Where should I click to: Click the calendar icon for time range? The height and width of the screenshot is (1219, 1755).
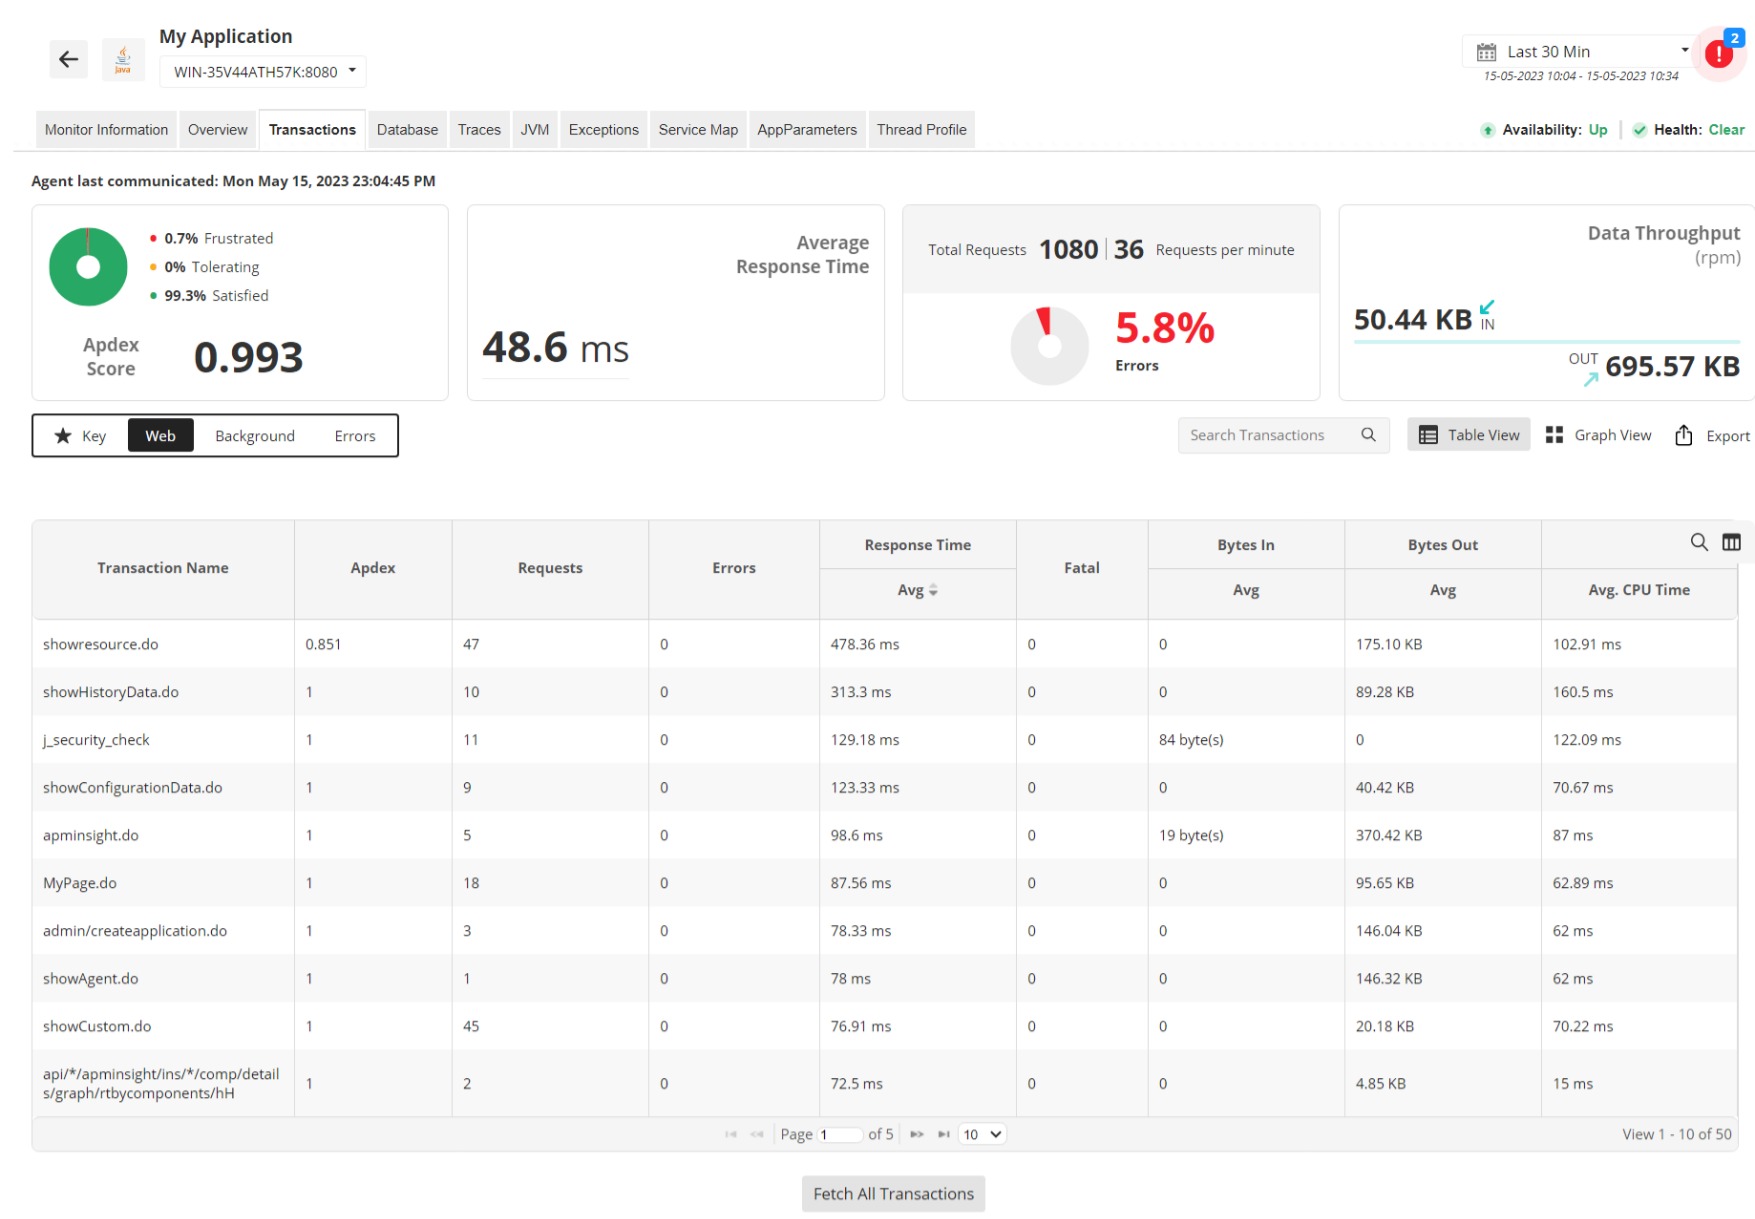pyautogui.click(x=1486, y=50)
